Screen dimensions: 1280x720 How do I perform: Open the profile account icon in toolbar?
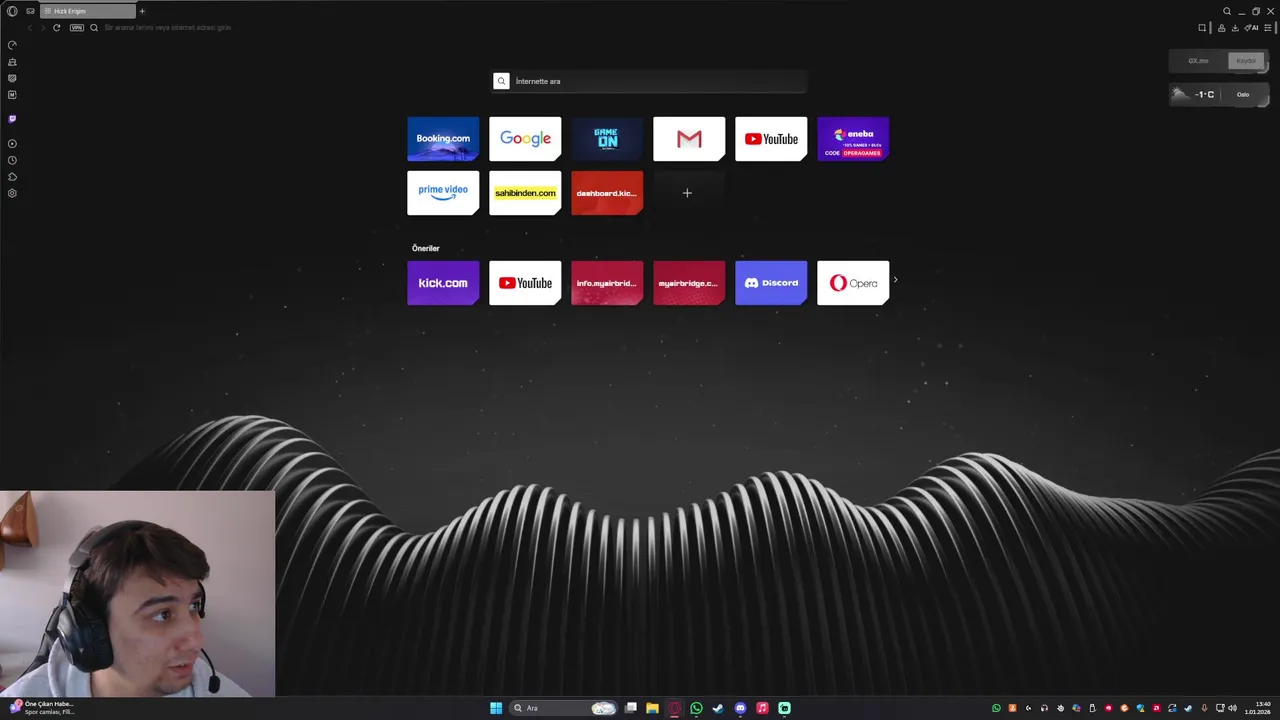[1221, 27]
